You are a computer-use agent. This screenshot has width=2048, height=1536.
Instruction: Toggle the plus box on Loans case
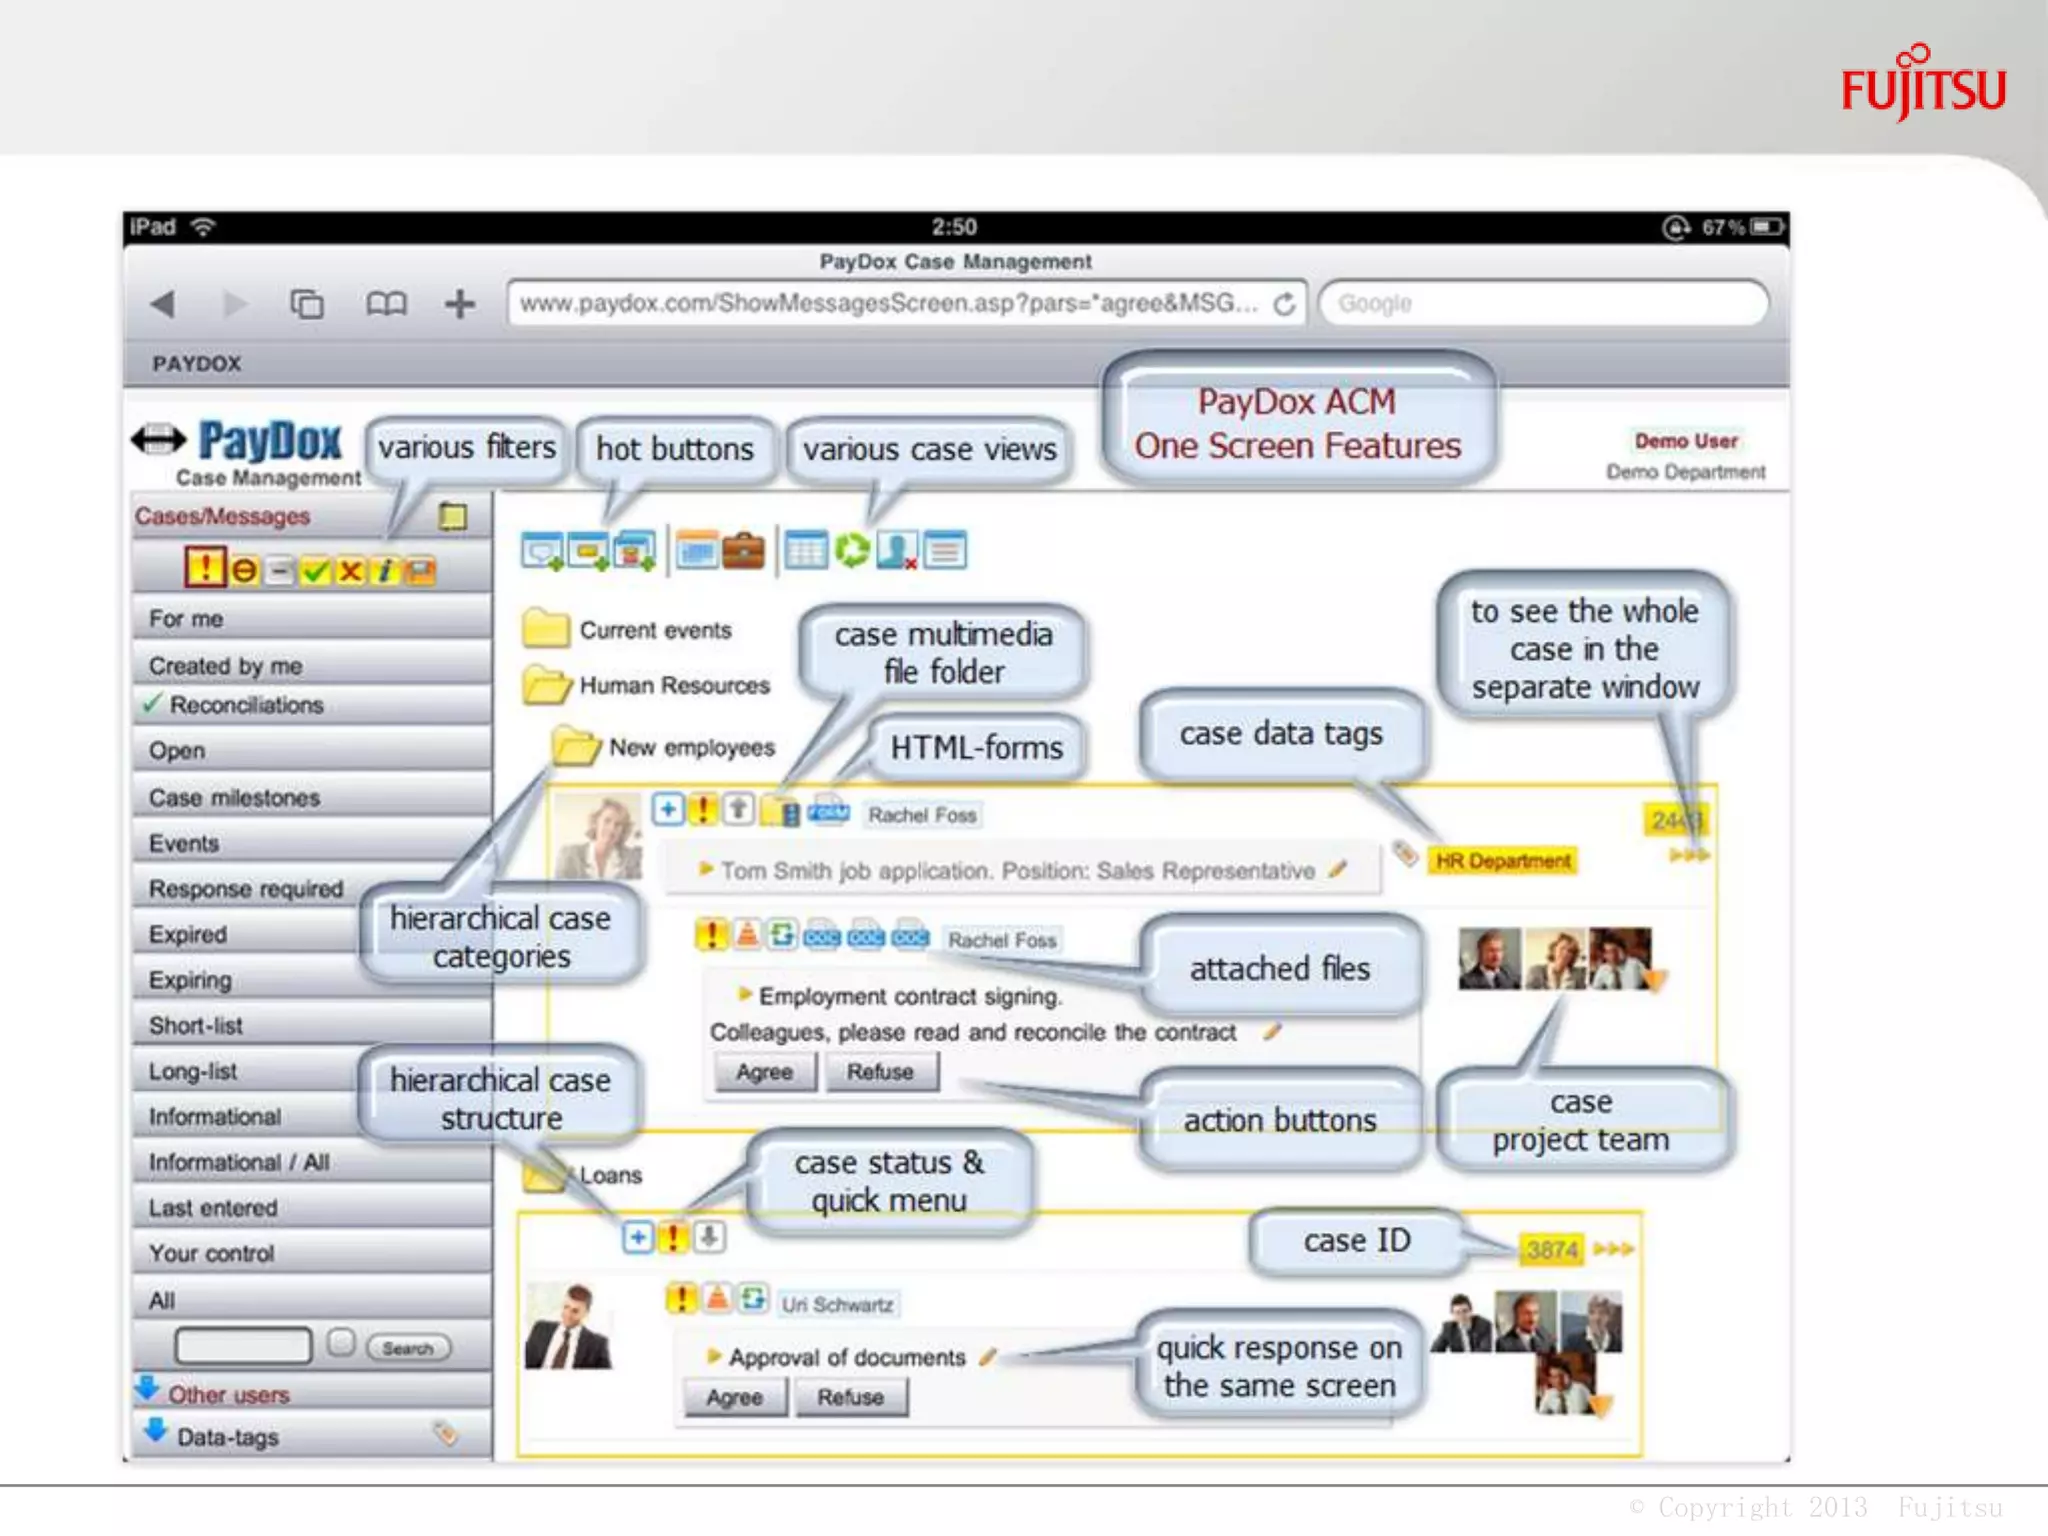(637, 1238)
